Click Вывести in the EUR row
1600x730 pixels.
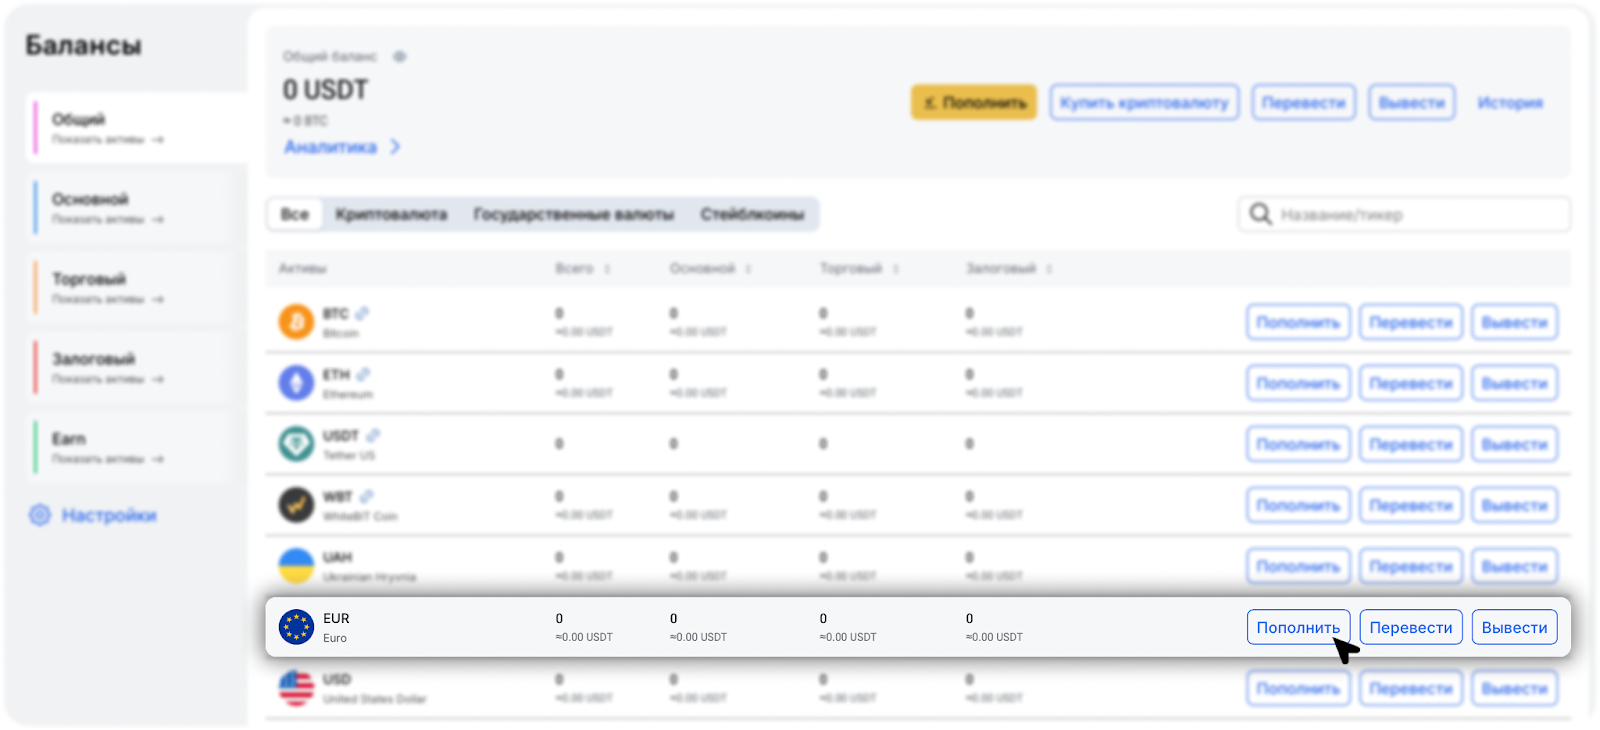coord(1514,627)
